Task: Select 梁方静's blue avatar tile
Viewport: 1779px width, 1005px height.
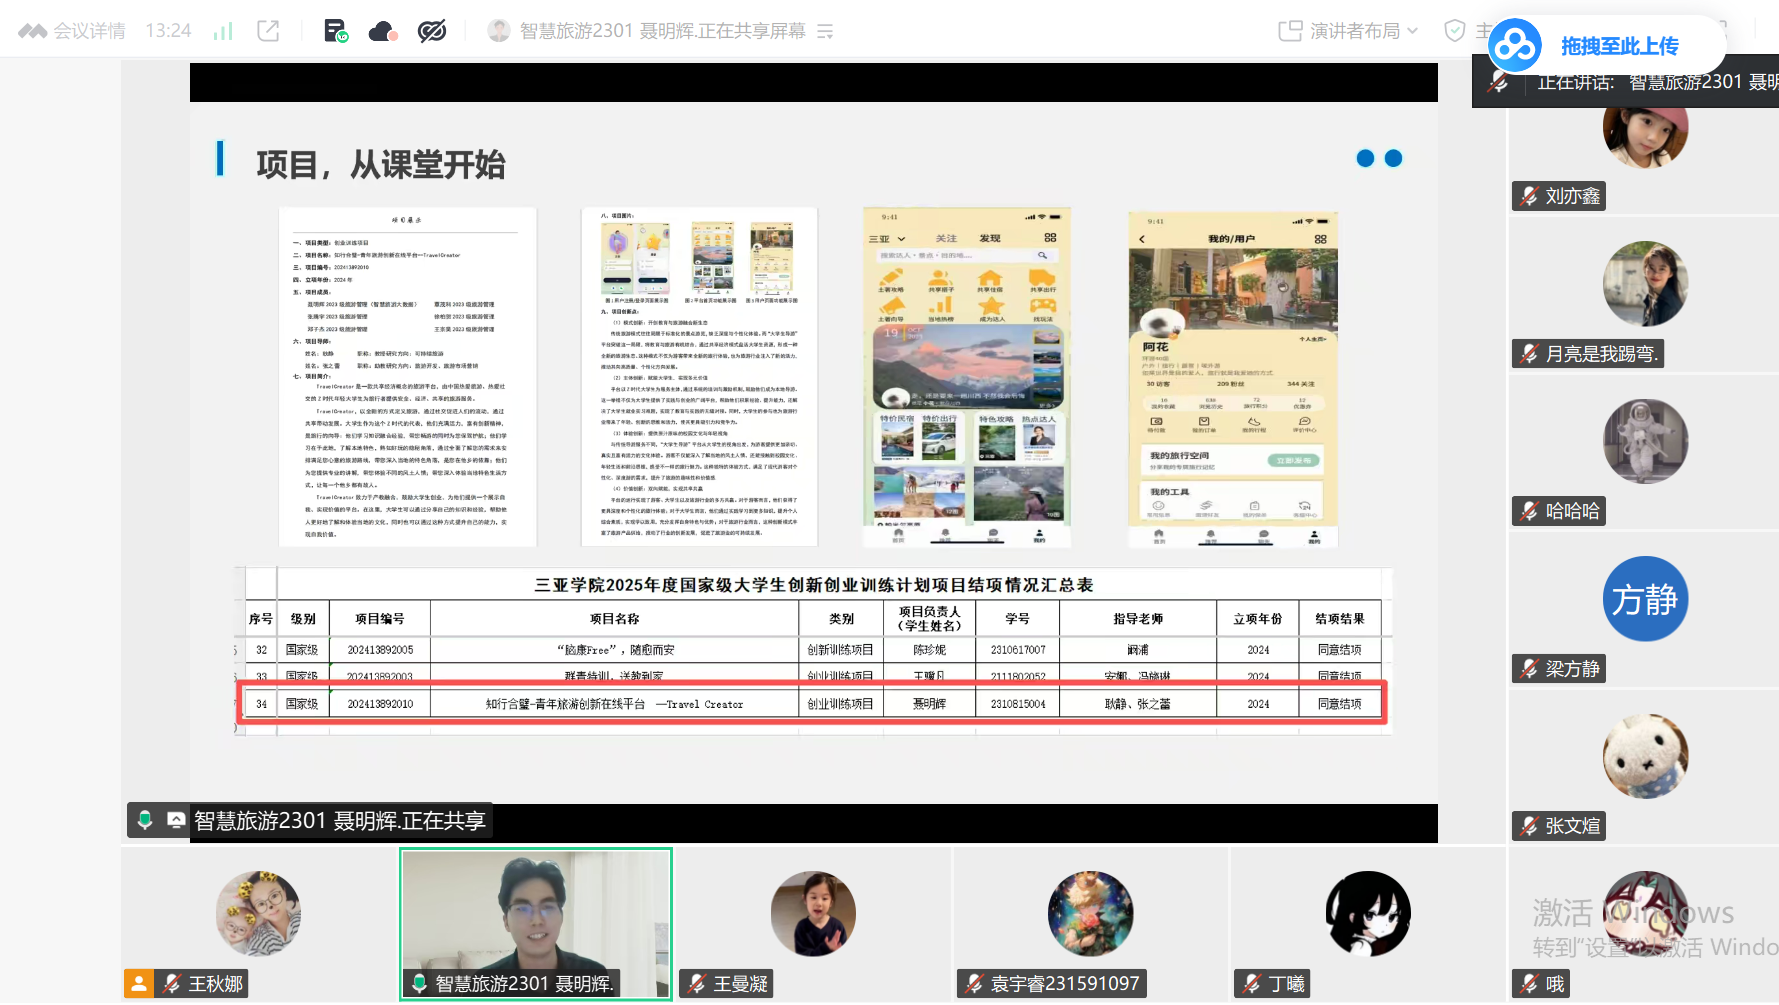Action: coord(1645,599)
